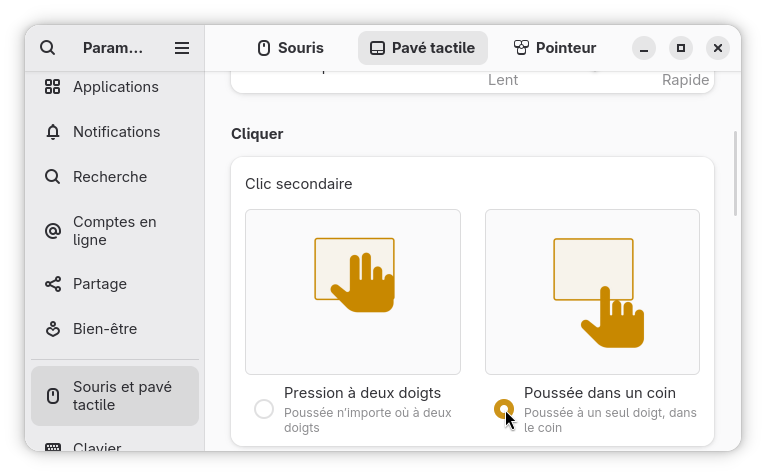
Task: Select Pression à deux doigts radio button
Action: tap(264, 409)
